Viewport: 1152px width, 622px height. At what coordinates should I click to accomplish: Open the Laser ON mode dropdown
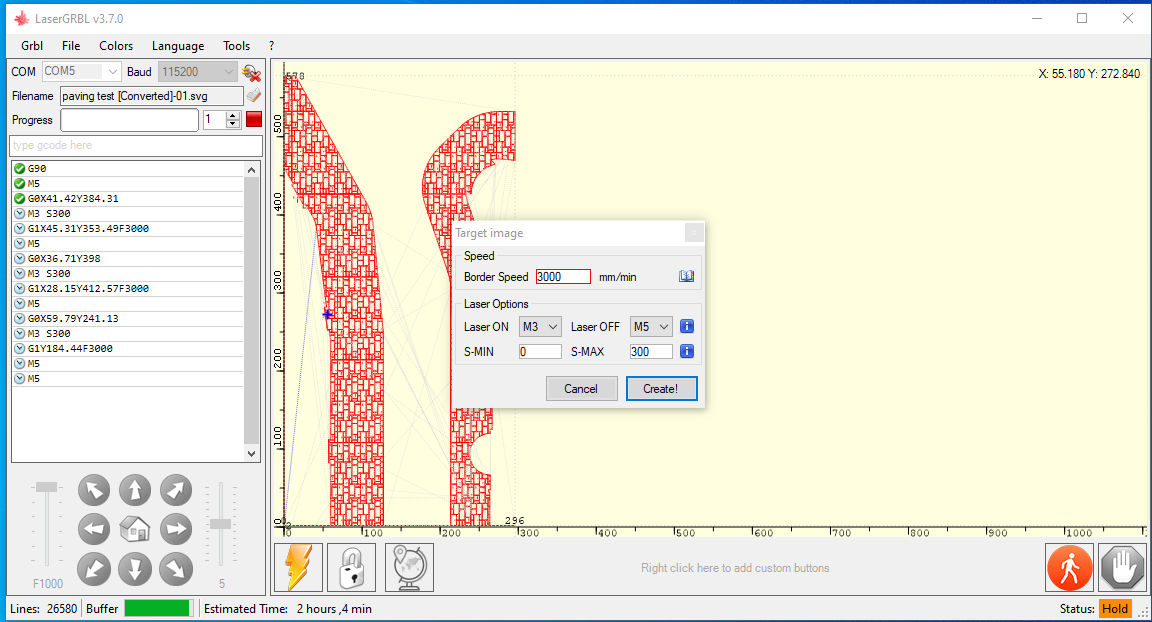[541, 327]
